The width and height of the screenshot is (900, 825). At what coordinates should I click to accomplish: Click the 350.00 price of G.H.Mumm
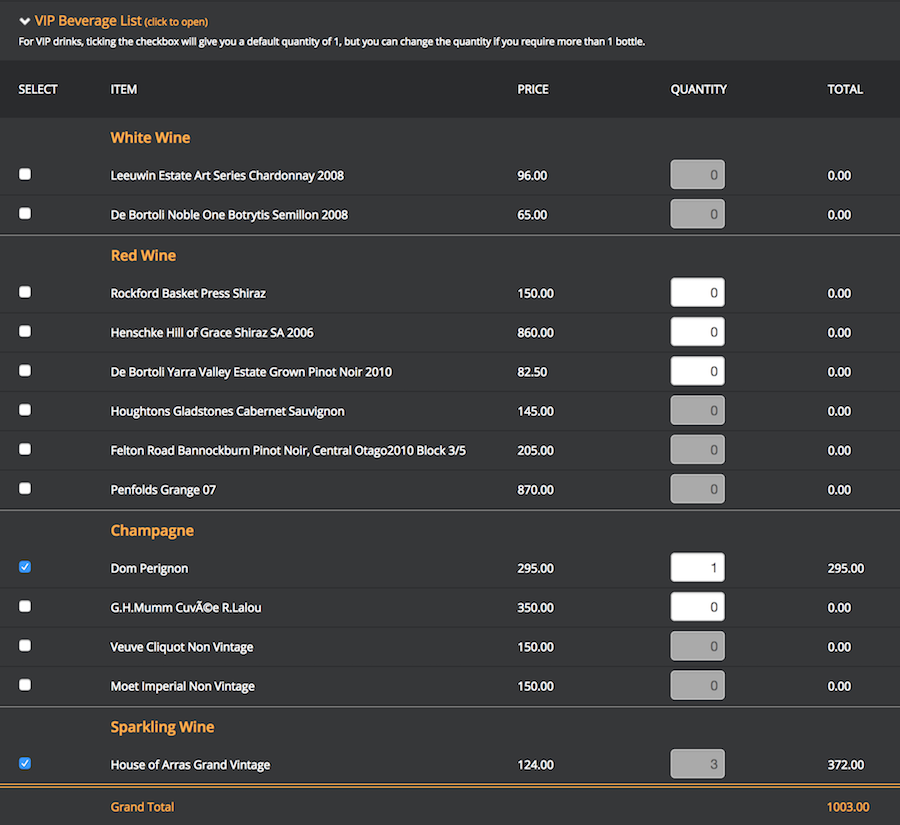536,607
